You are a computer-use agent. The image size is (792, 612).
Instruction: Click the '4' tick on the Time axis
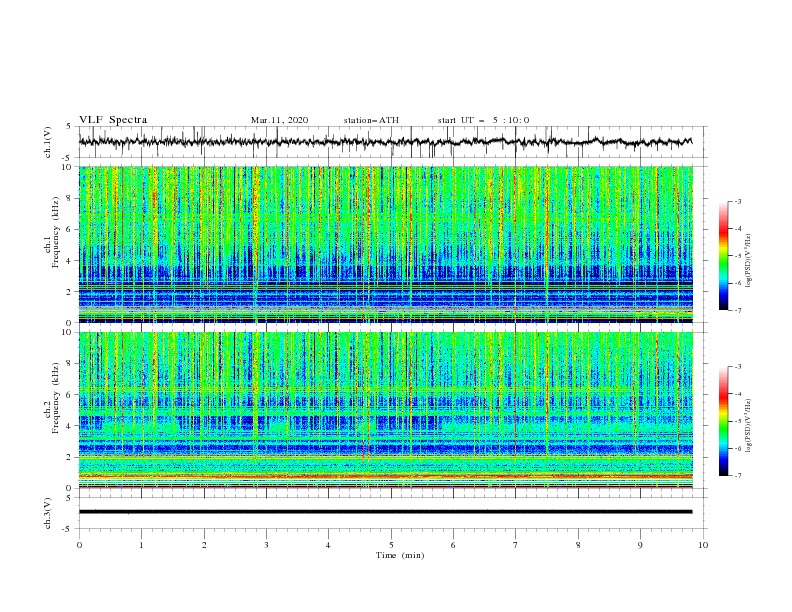[x=328, y=545]
